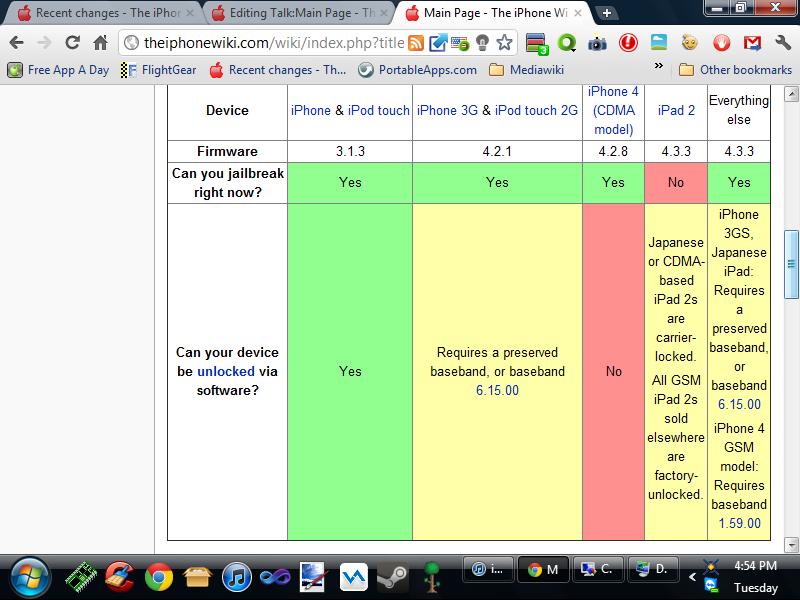Follow the iPhone link in Device row

311,110
